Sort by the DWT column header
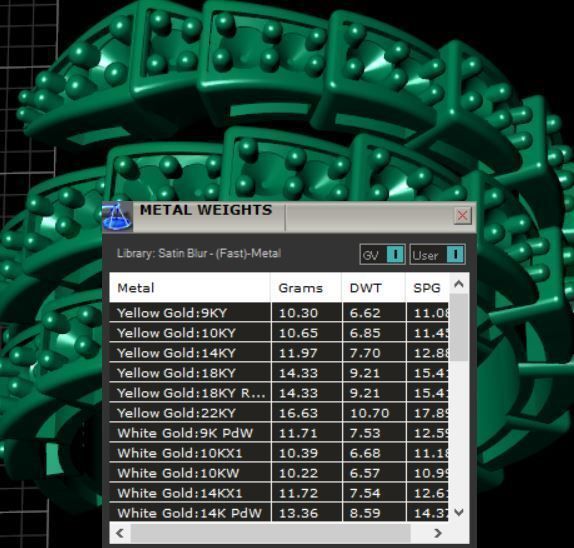Viewport: 574px width, 548px height. click(x=374, y=288)
